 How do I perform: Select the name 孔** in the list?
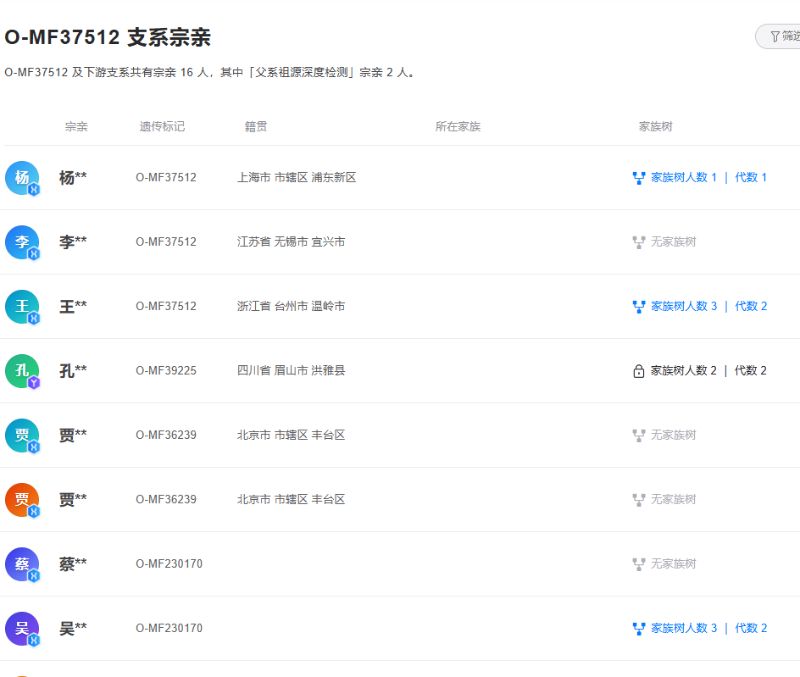(73, 371)
